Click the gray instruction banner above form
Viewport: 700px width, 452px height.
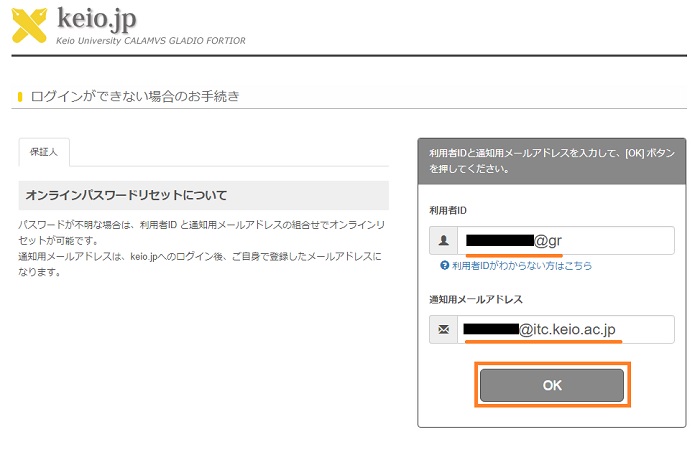click(551, 161)
